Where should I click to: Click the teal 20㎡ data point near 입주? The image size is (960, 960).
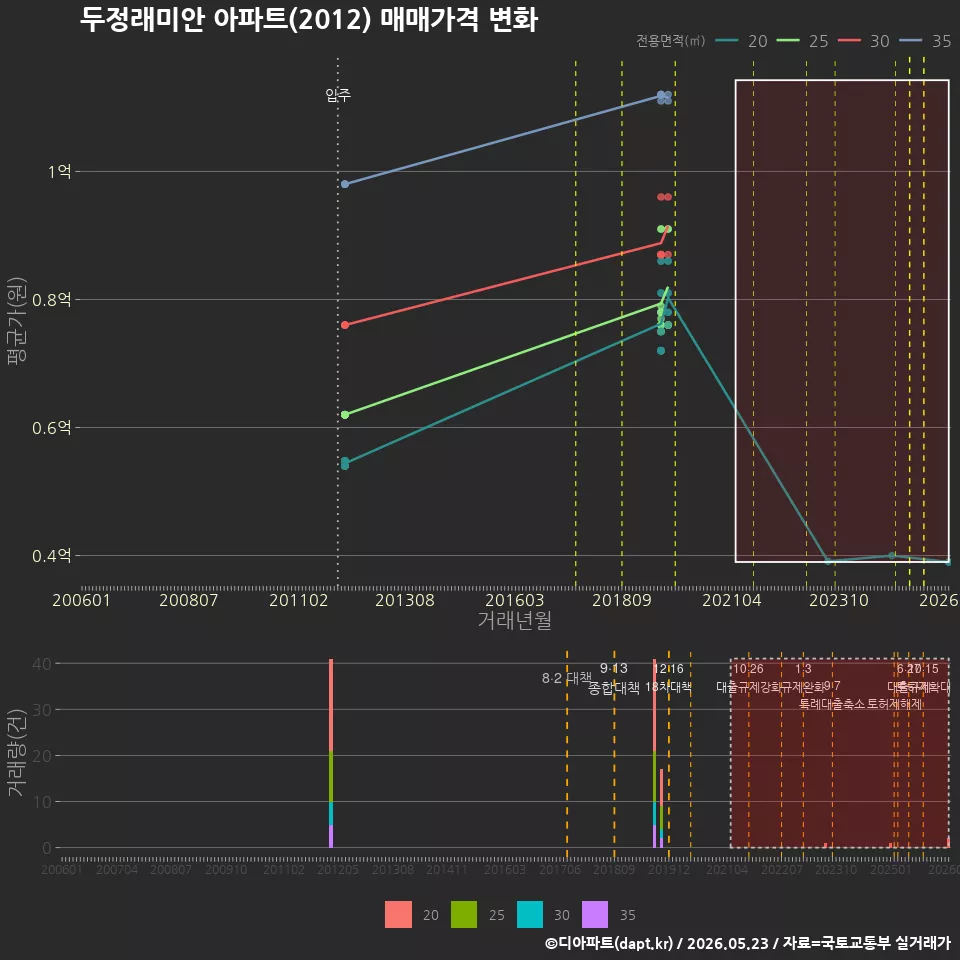[345, 463]
